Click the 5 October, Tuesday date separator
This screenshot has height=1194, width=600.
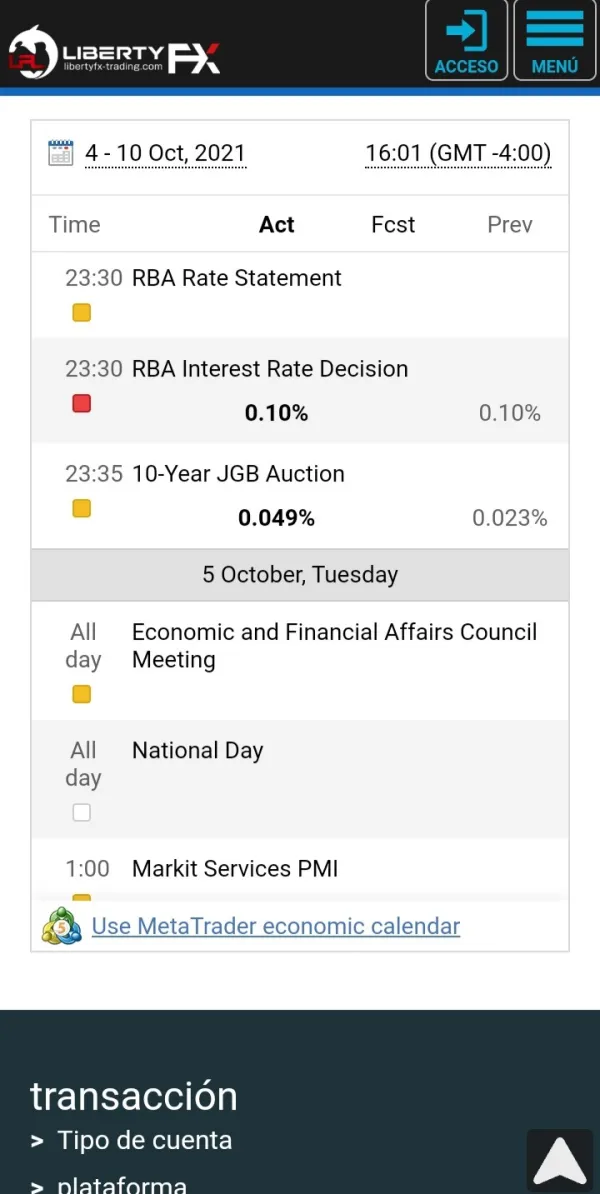(x=300, y=575)
